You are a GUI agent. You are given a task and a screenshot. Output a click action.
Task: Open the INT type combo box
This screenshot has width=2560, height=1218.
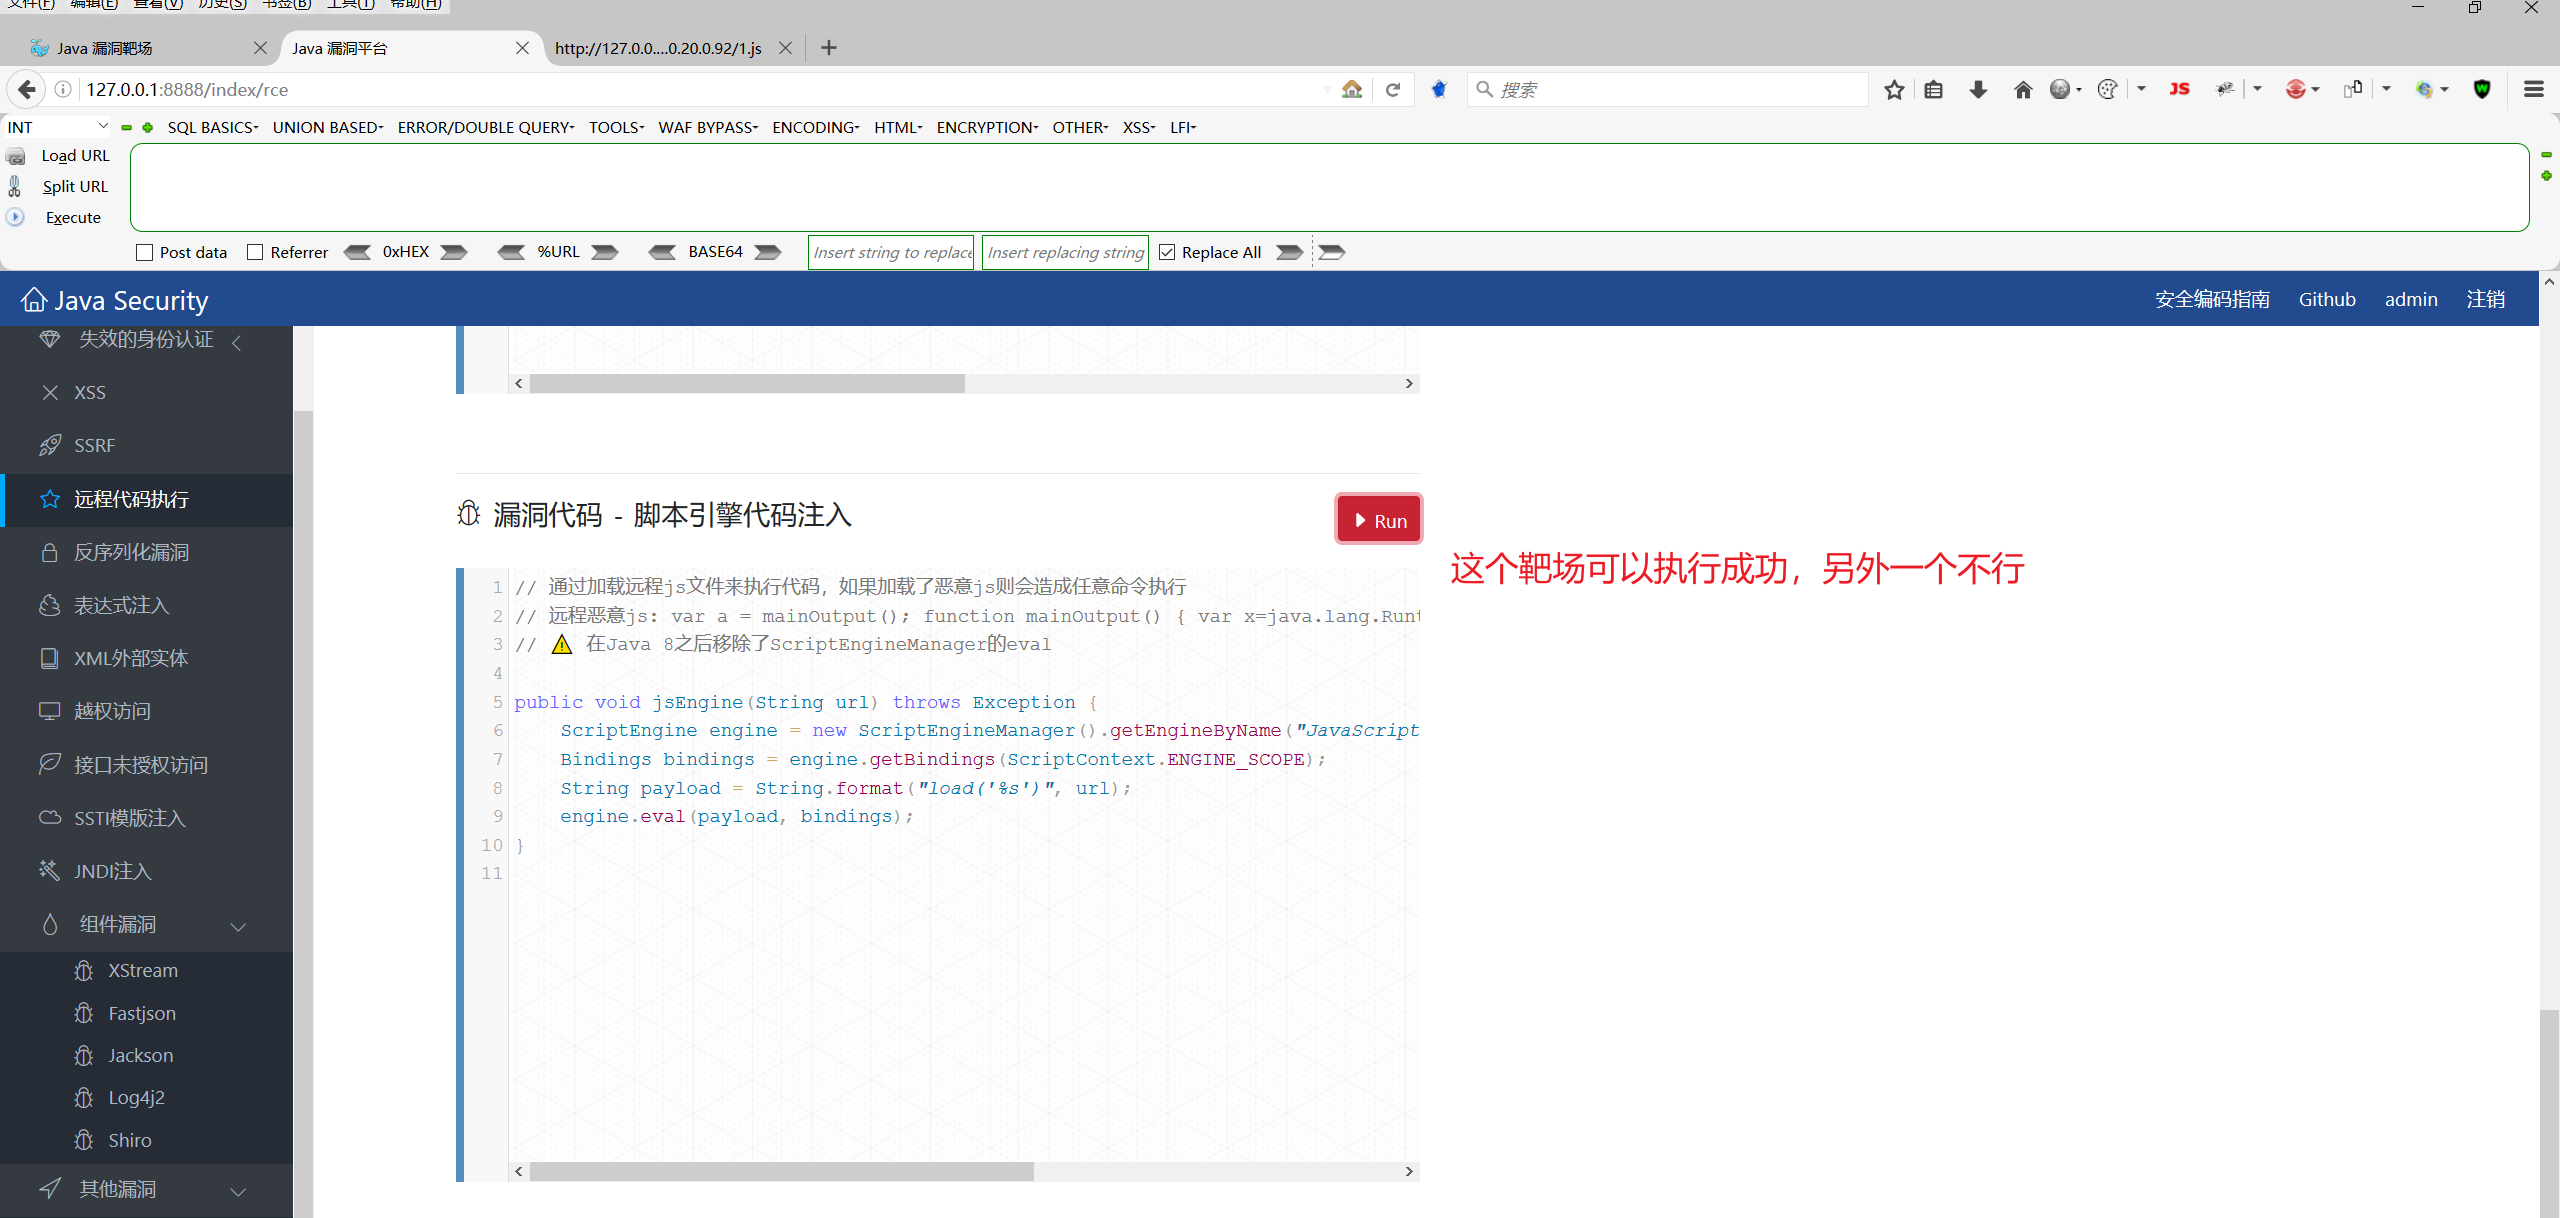coord(58,127)
